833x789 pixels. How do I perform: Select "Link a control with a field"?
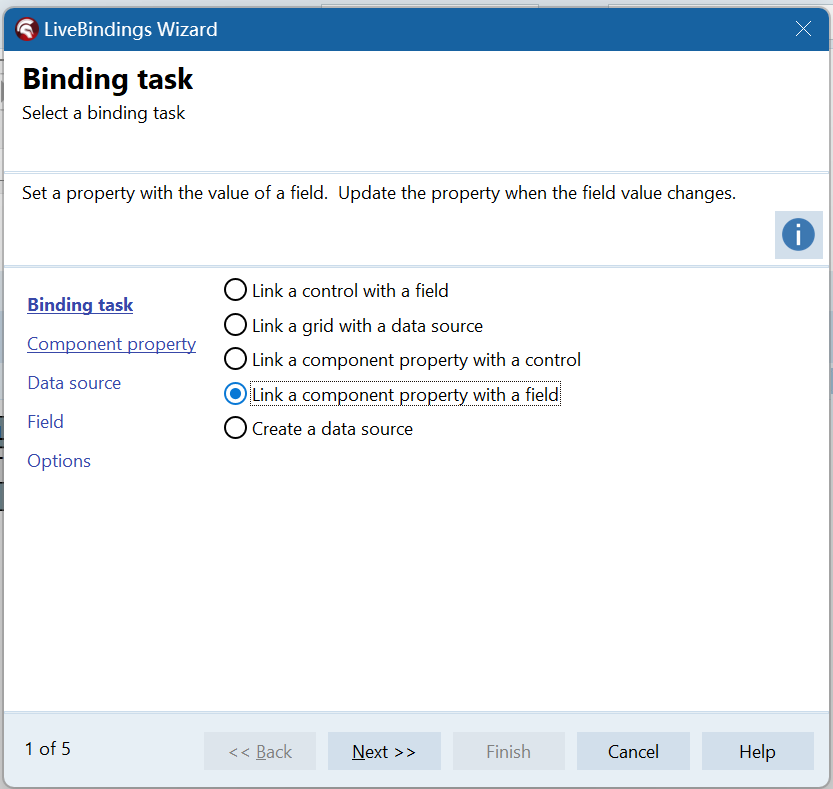point(235,291)
